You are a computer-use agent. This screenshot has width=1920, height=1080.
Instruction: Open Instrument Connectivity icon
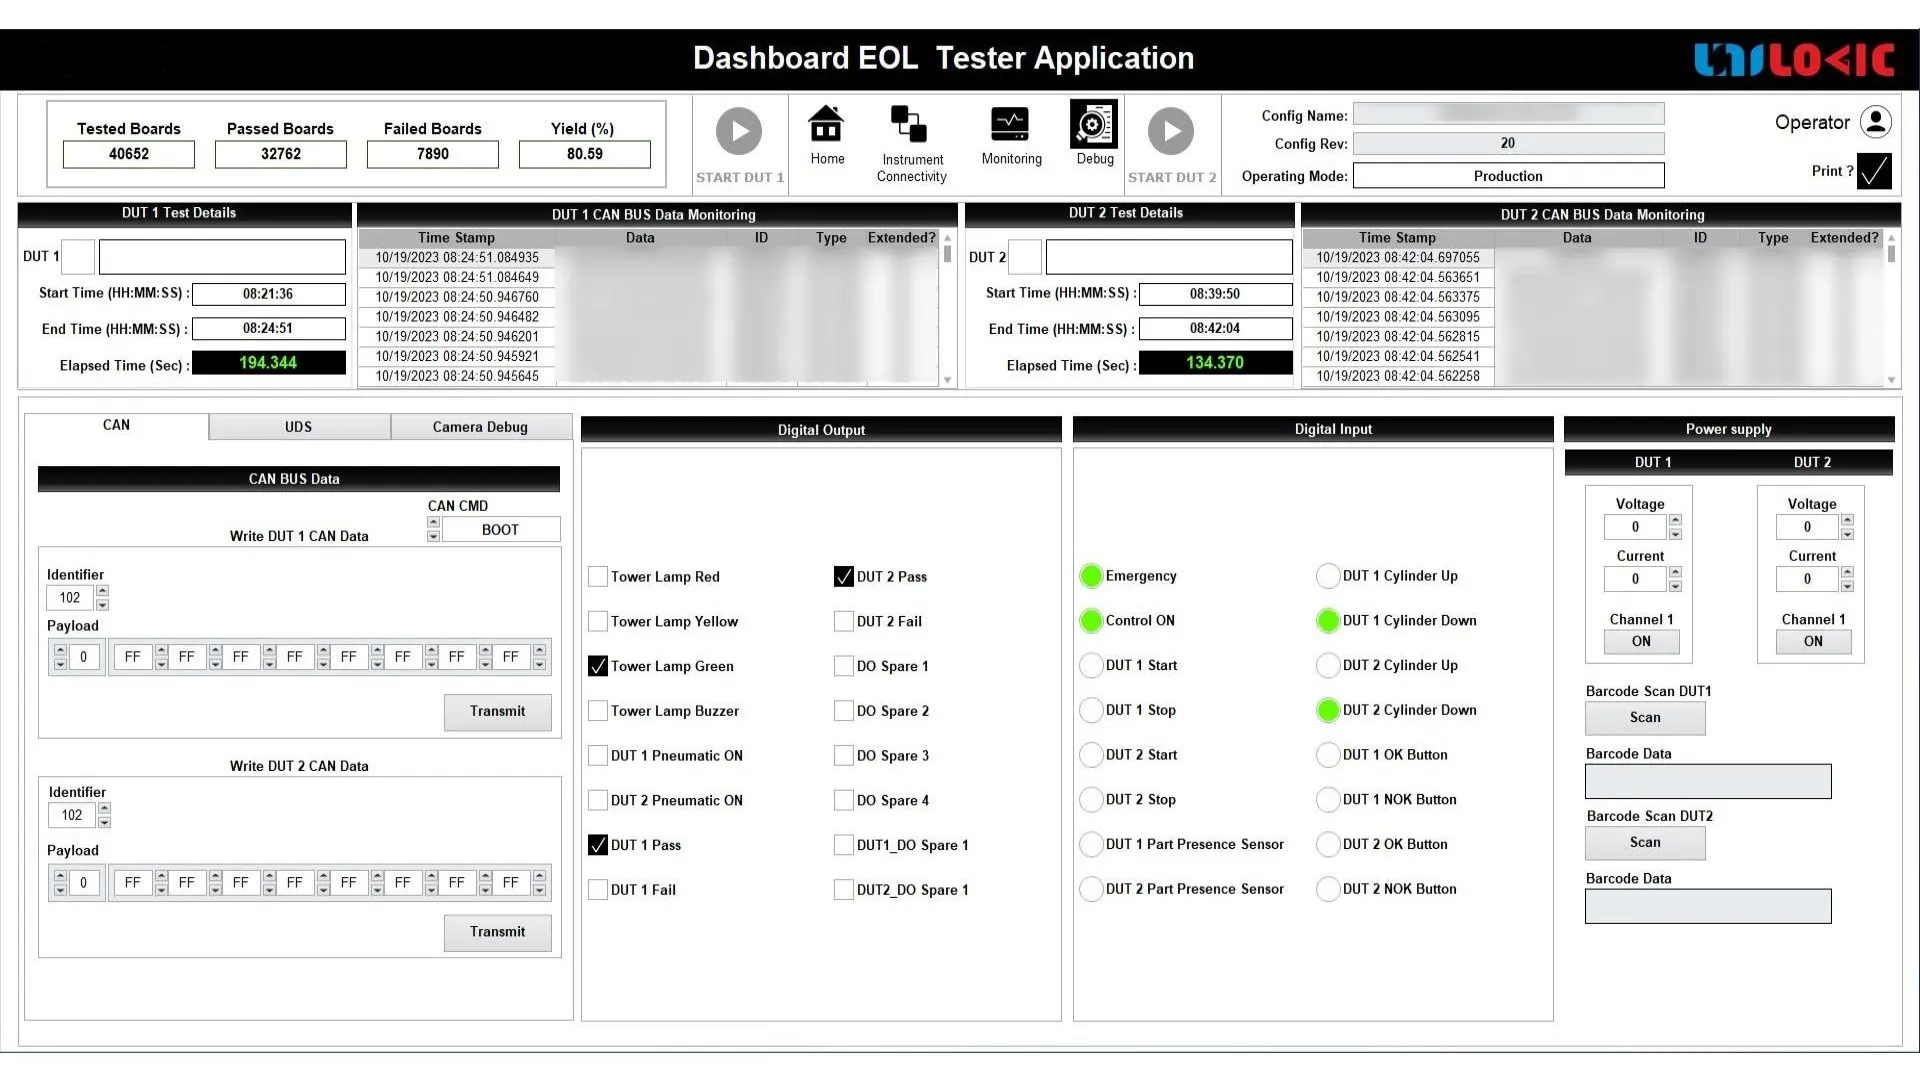pyautogui.click(x=909, y=125)
